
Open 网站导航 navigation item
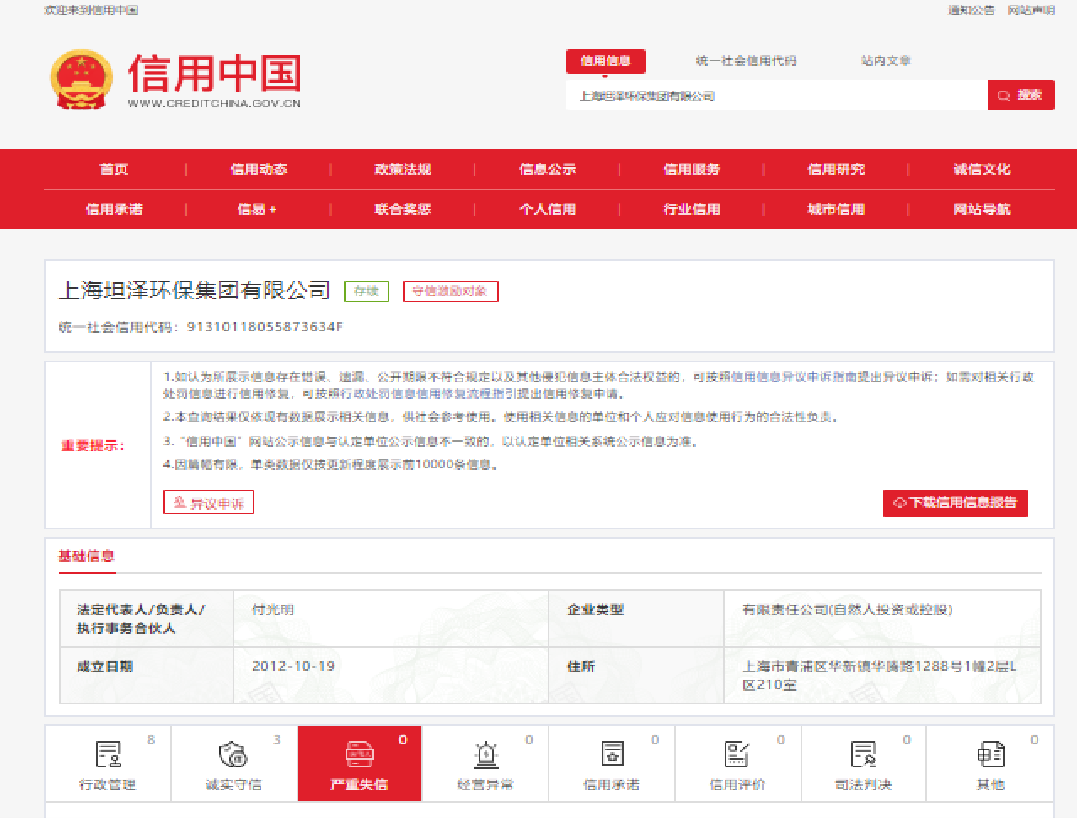(x=982, y=209)
